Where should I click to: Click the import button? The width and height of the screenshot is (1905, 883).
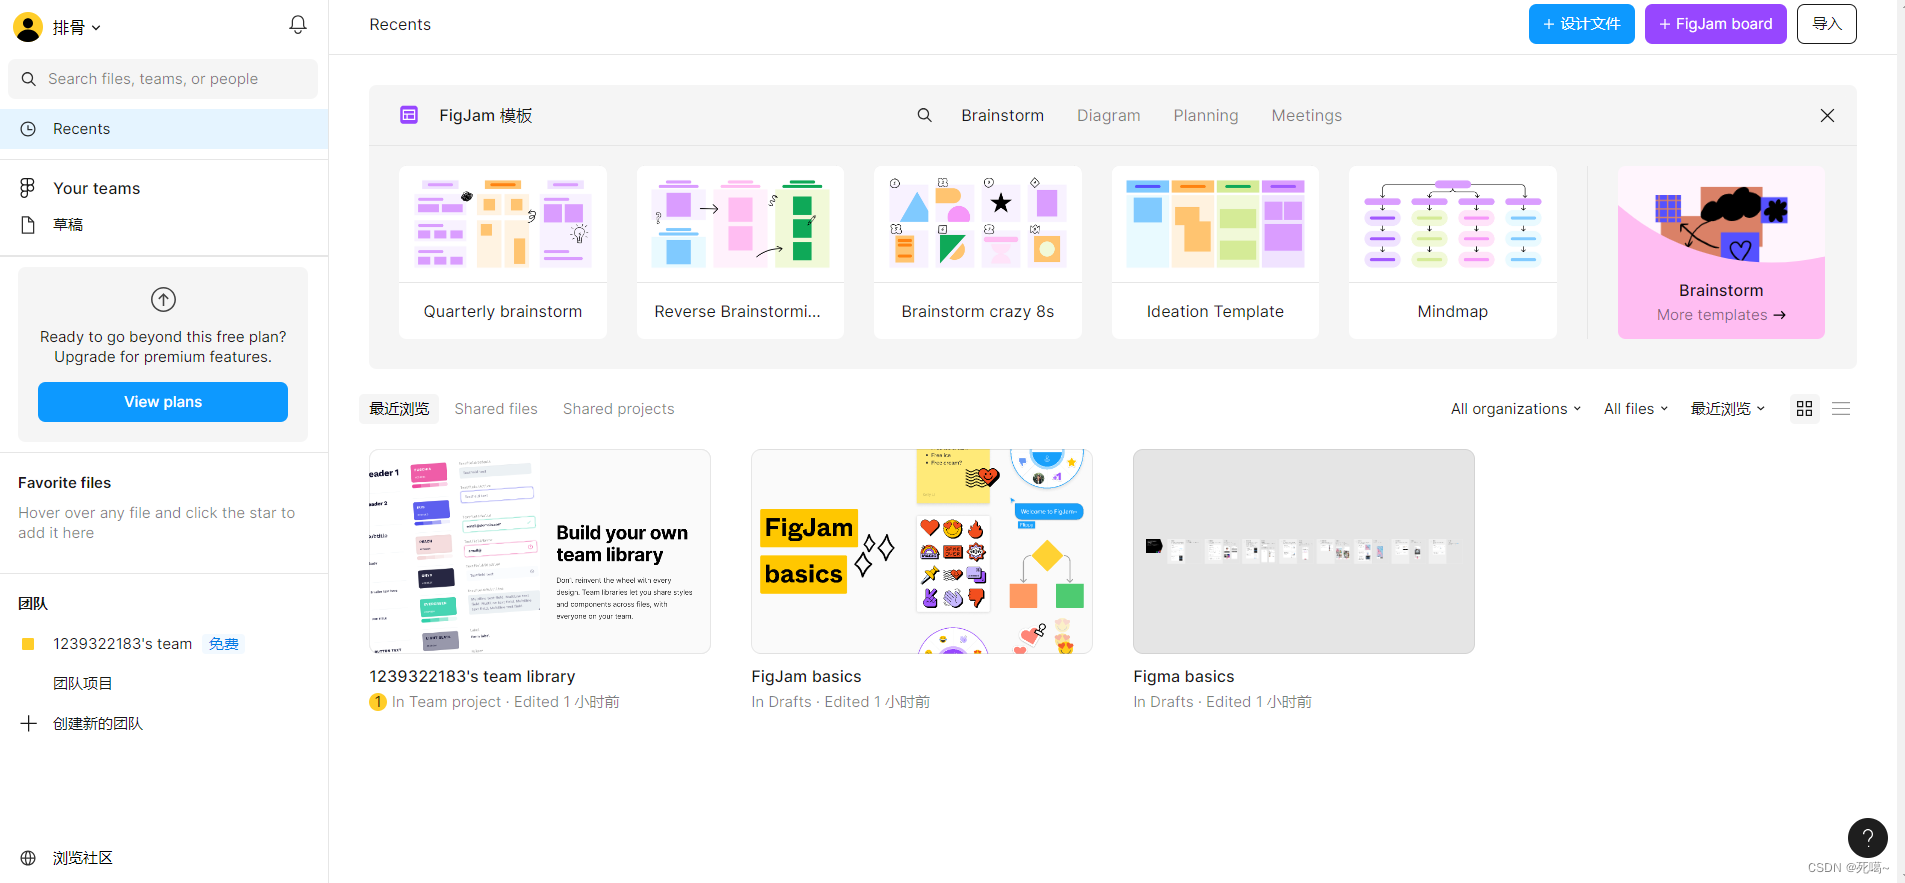pos(1826,24)
